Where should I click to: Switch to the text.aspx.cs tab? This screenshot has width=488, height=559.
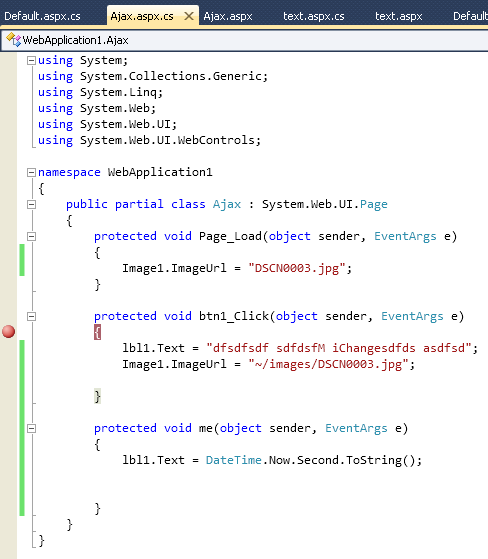tap(314, 16)
